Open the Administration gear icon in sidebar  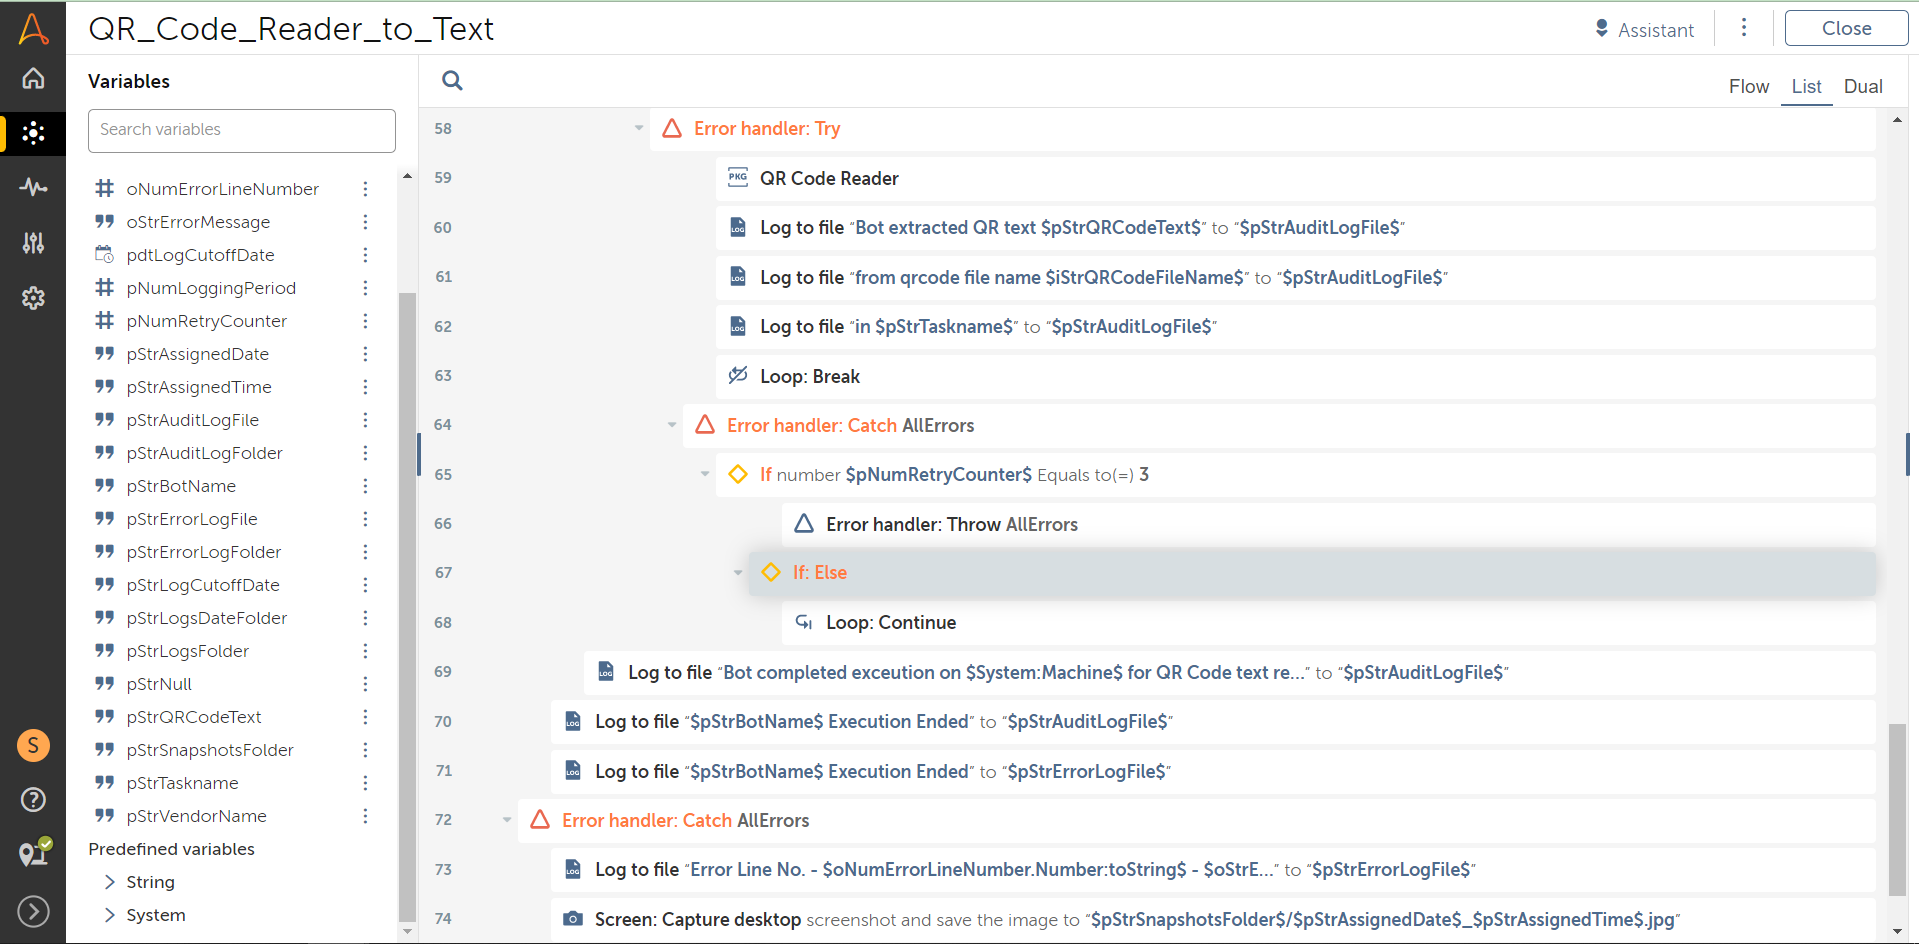[33, 298]
